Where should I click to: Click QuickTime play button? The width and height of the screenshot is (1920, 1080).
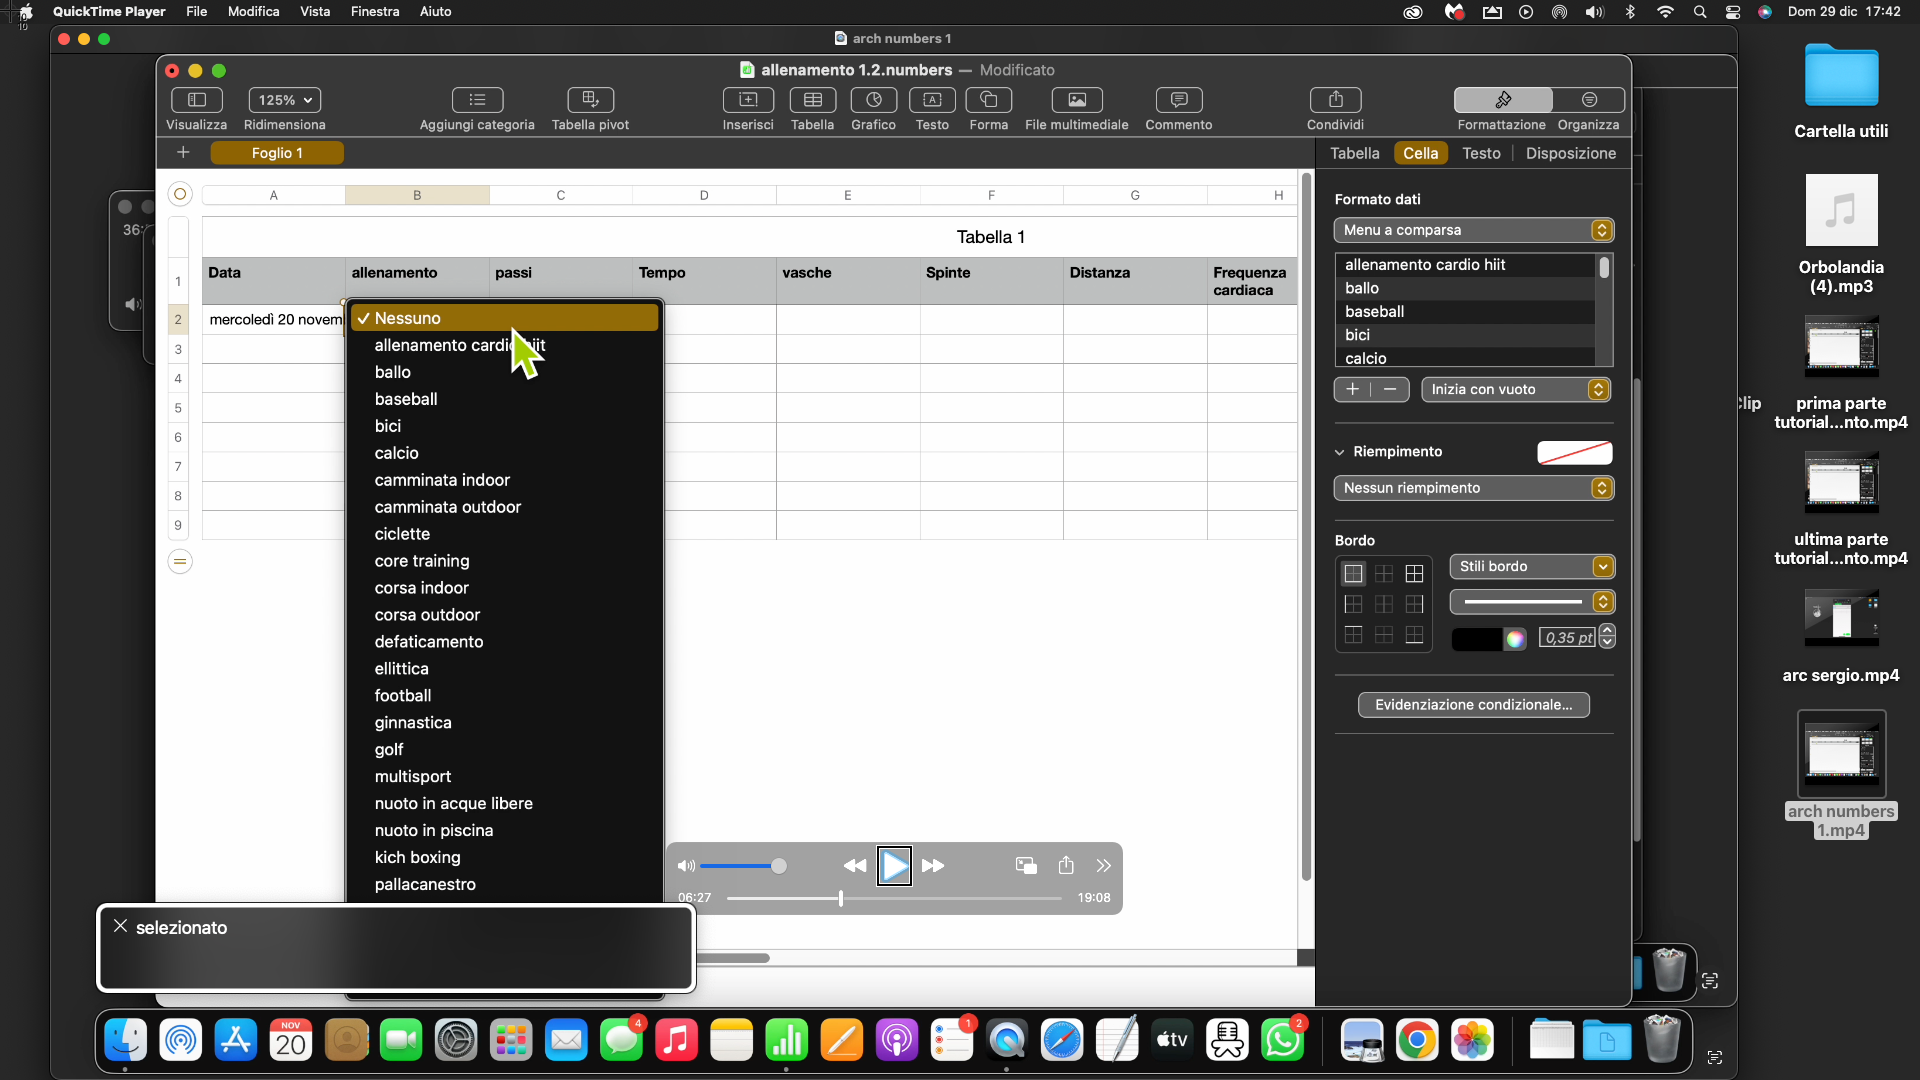[x=894, y=866]
